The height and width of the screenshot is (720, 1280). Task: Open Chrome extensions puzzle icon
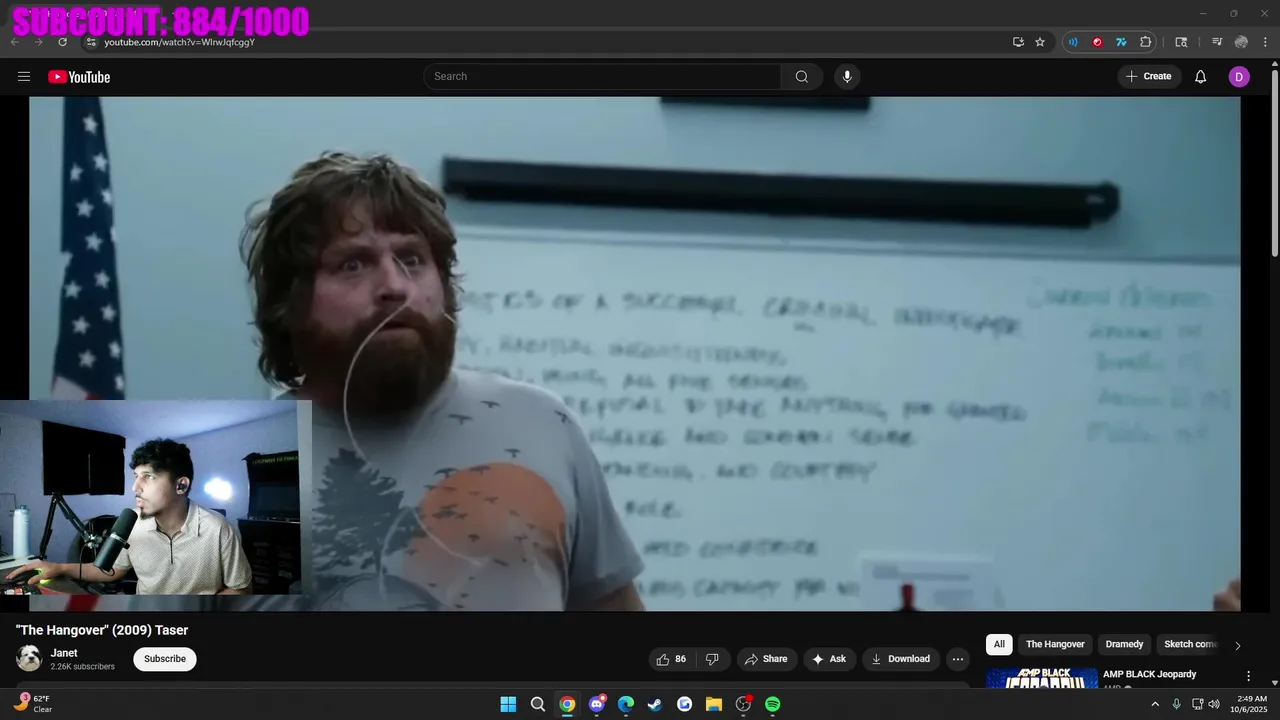tap(1145, 42)
